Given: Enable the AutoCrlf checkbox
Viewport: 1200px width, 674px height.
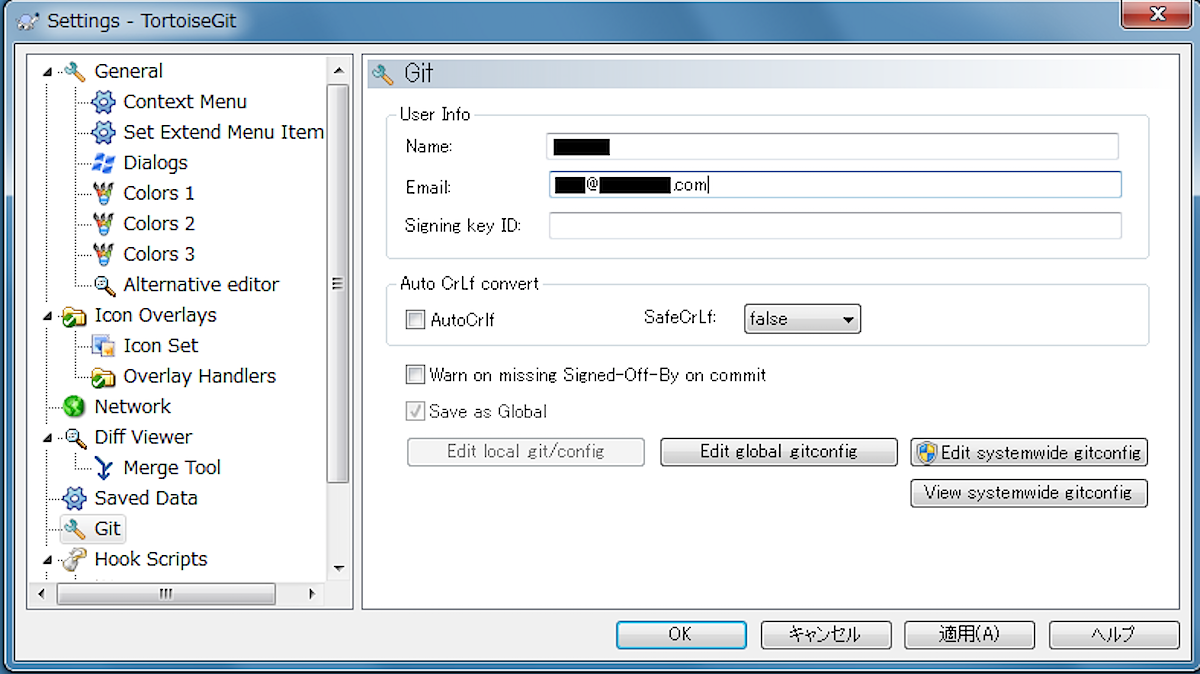Looking at the screenshot, I should point(415,320).
